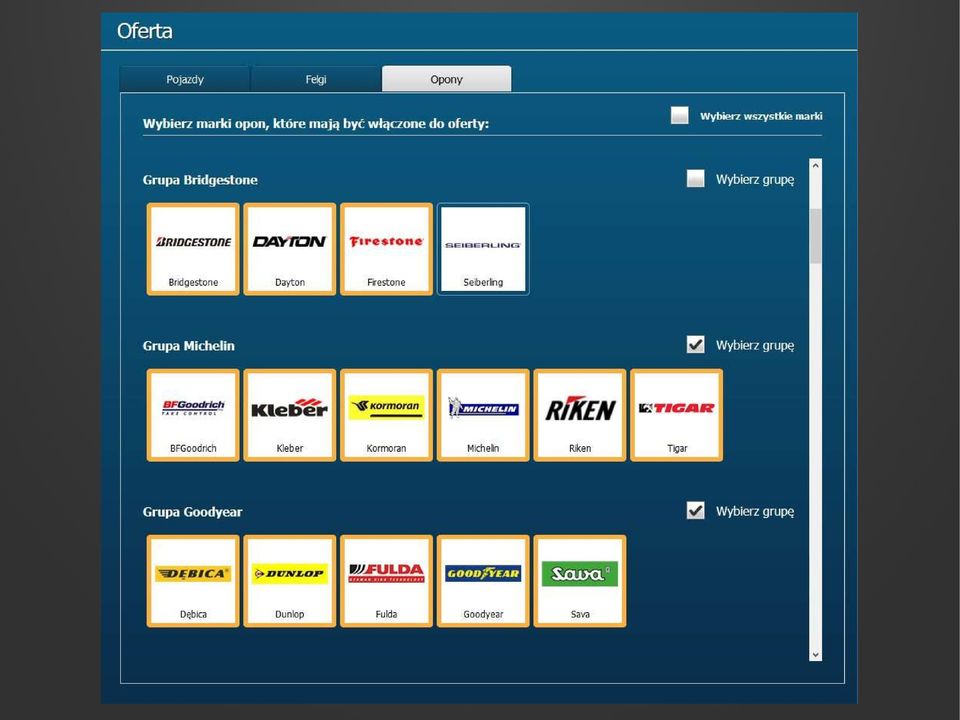Click the scrollbar down arrow
The height and width of the screenshot is (720, 960).
[815, 654]
